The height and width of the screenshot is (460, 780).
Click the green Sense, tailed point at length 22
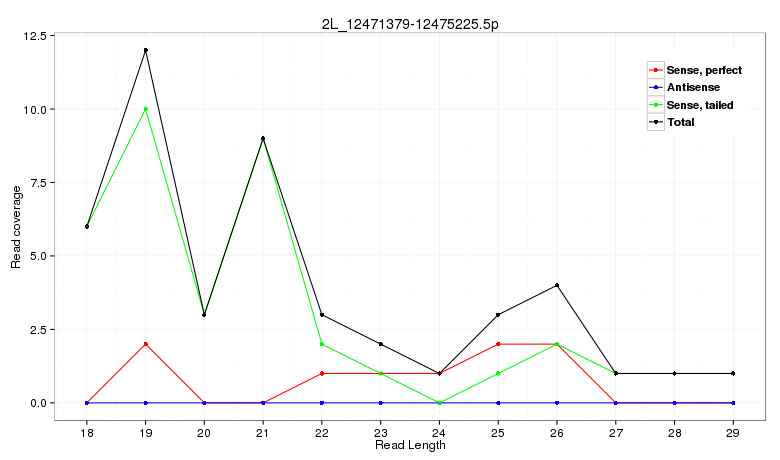pos(322,344)
